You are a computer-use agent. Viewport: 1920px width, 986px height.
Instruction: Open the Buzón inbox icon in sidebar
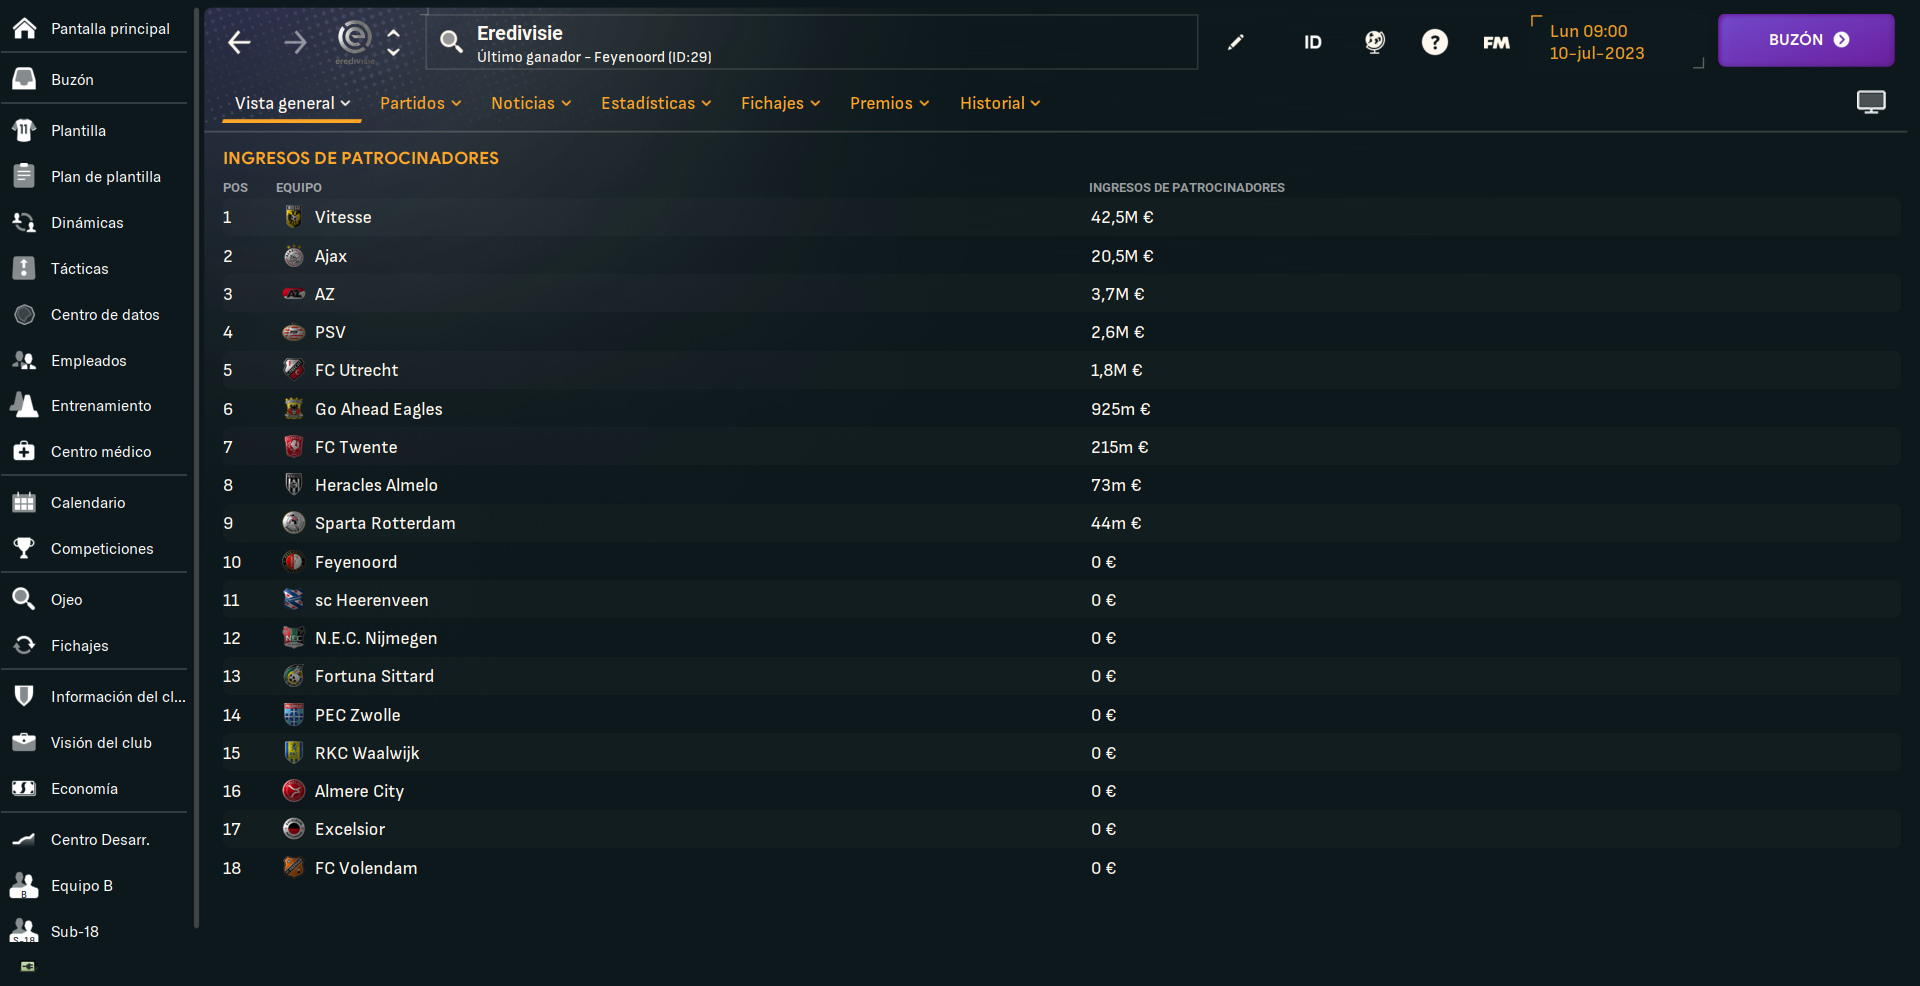tap(24, 79)
